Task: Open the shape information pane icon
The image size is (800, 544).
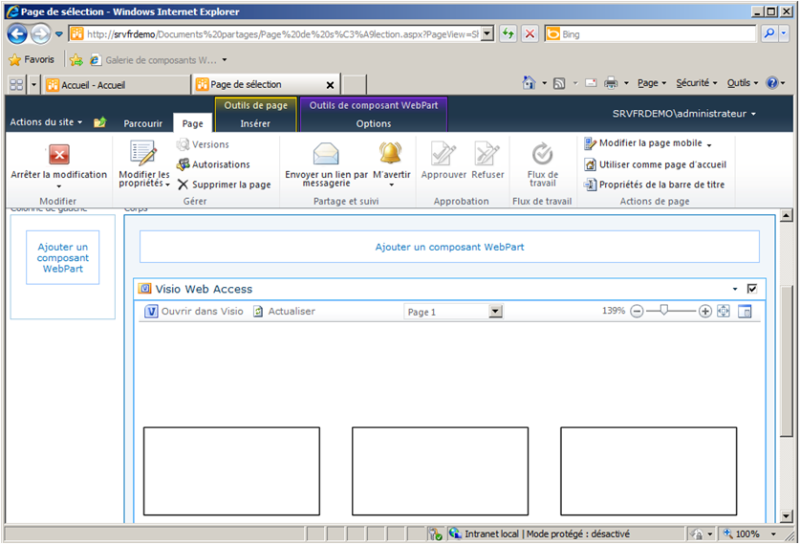Action: [745, 311]
